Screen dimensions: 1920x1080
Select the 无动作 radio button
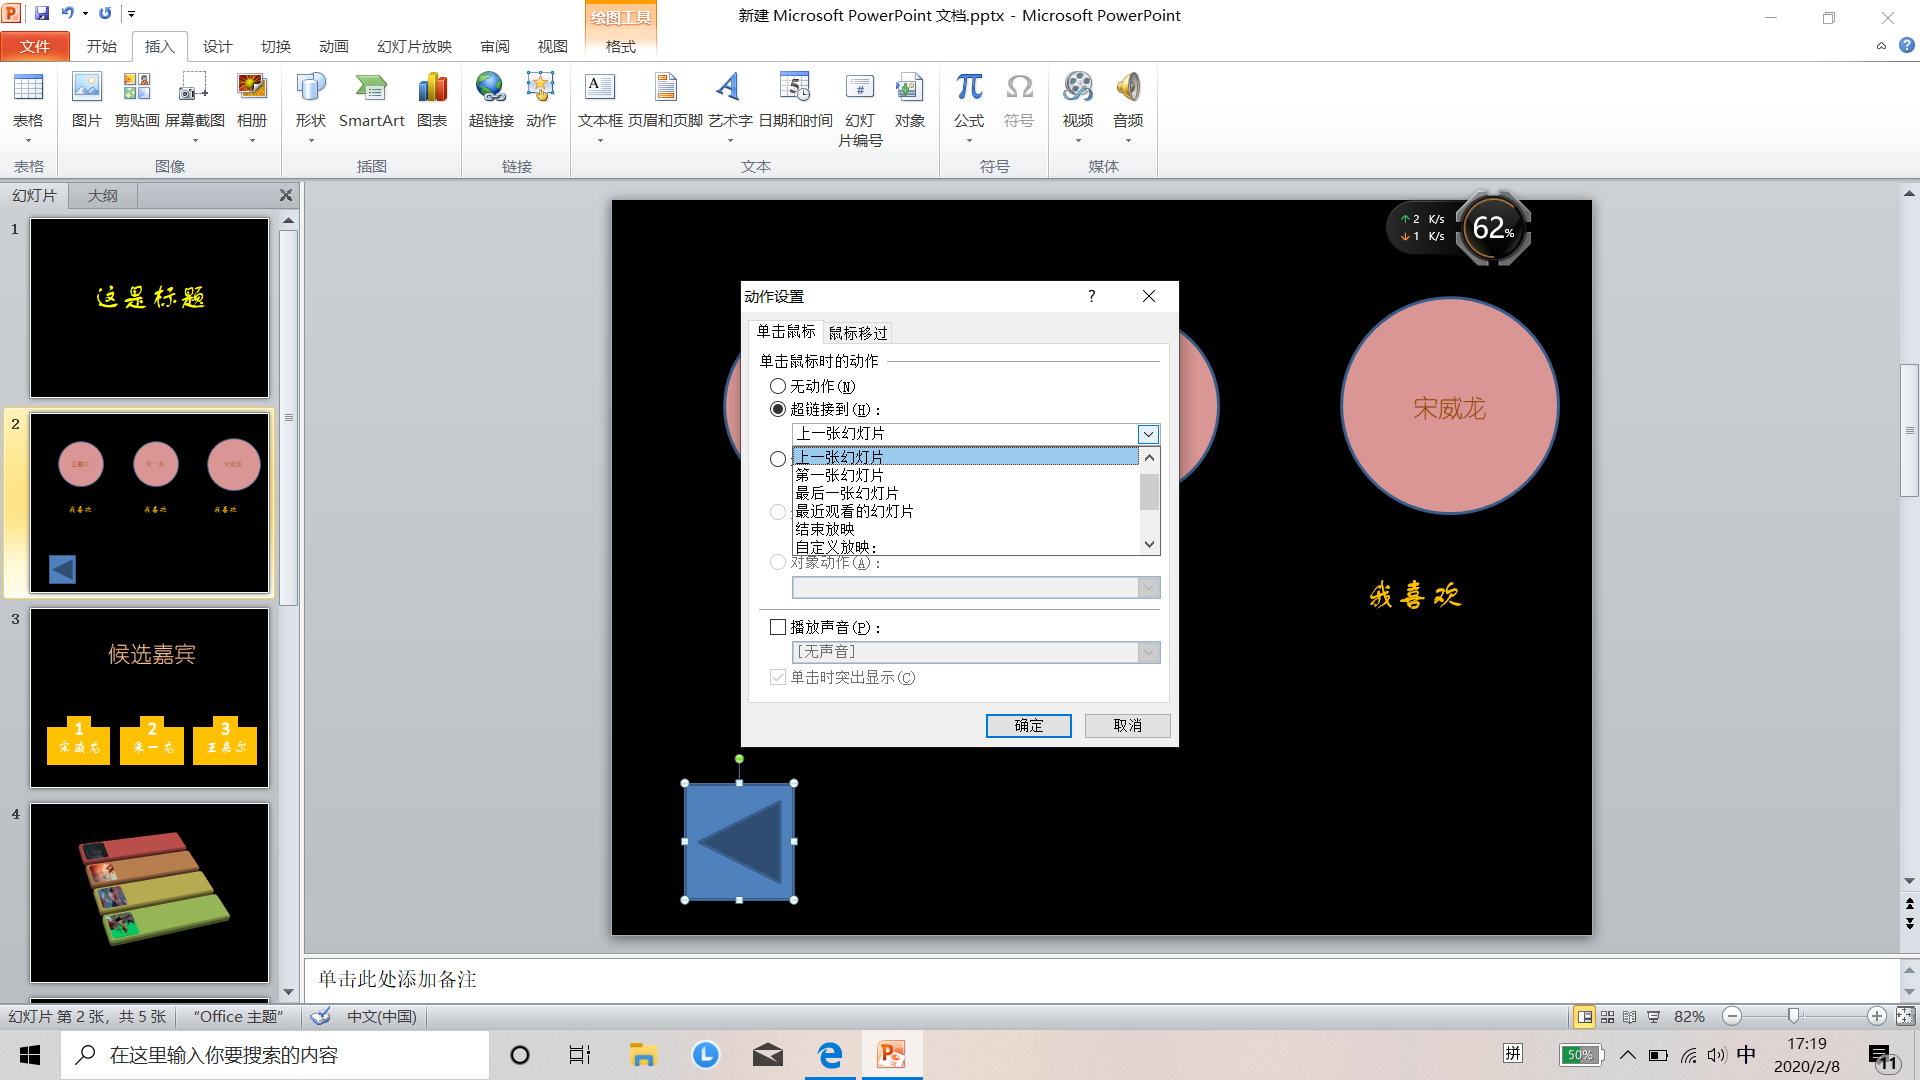[778, 386]
